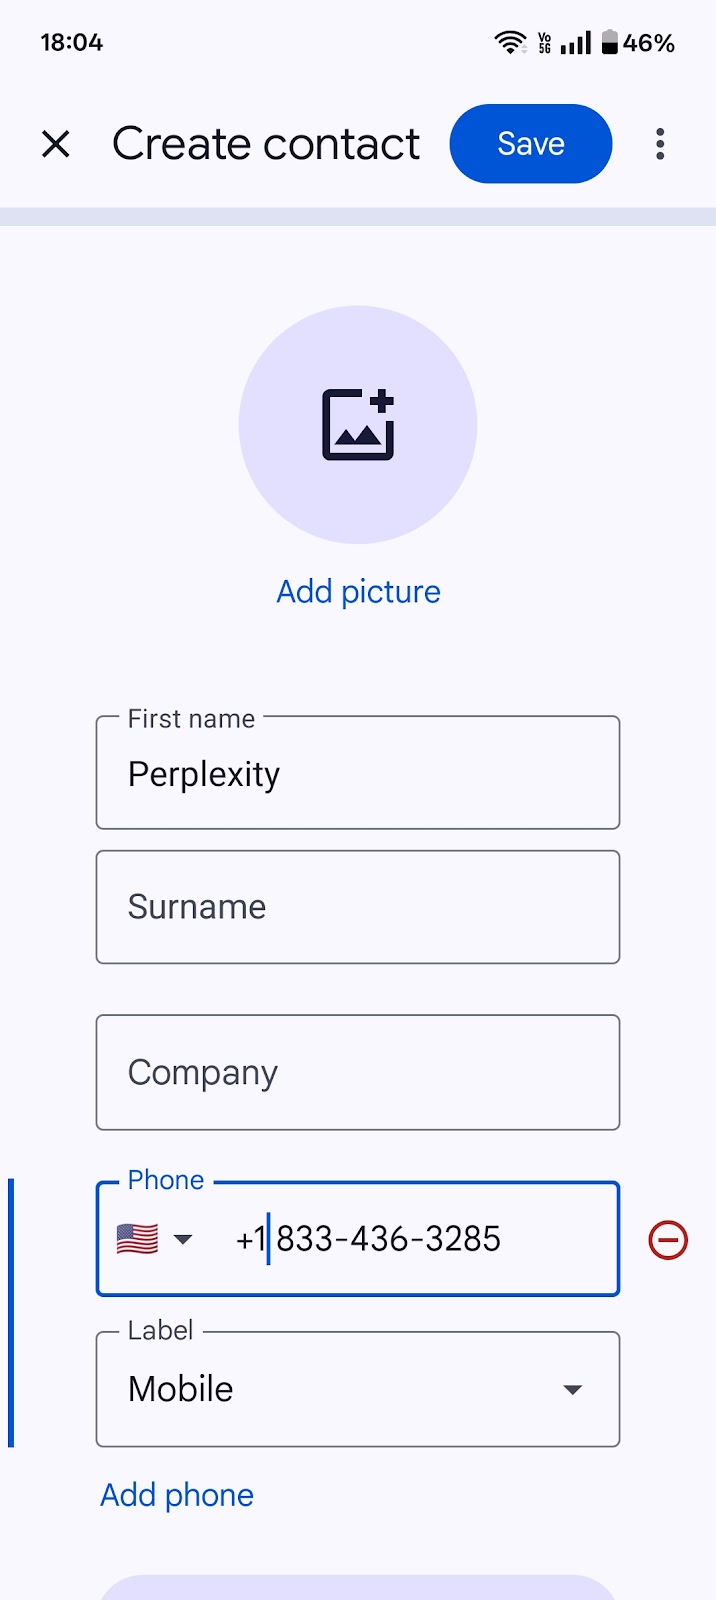Screen dimensions: 716x1600
Task: Tap the clock time in status bar
Action: [x=72, y=43]
